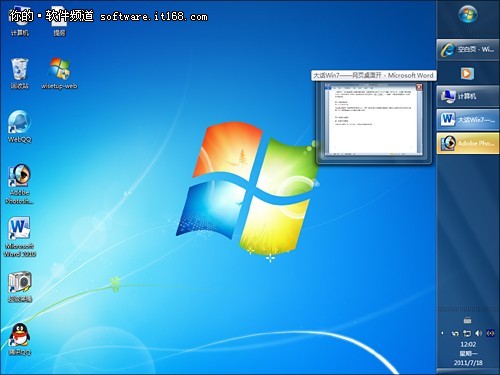Open the wireless signal tray icon
500x375 pixels.
click(x=490, y=333)
